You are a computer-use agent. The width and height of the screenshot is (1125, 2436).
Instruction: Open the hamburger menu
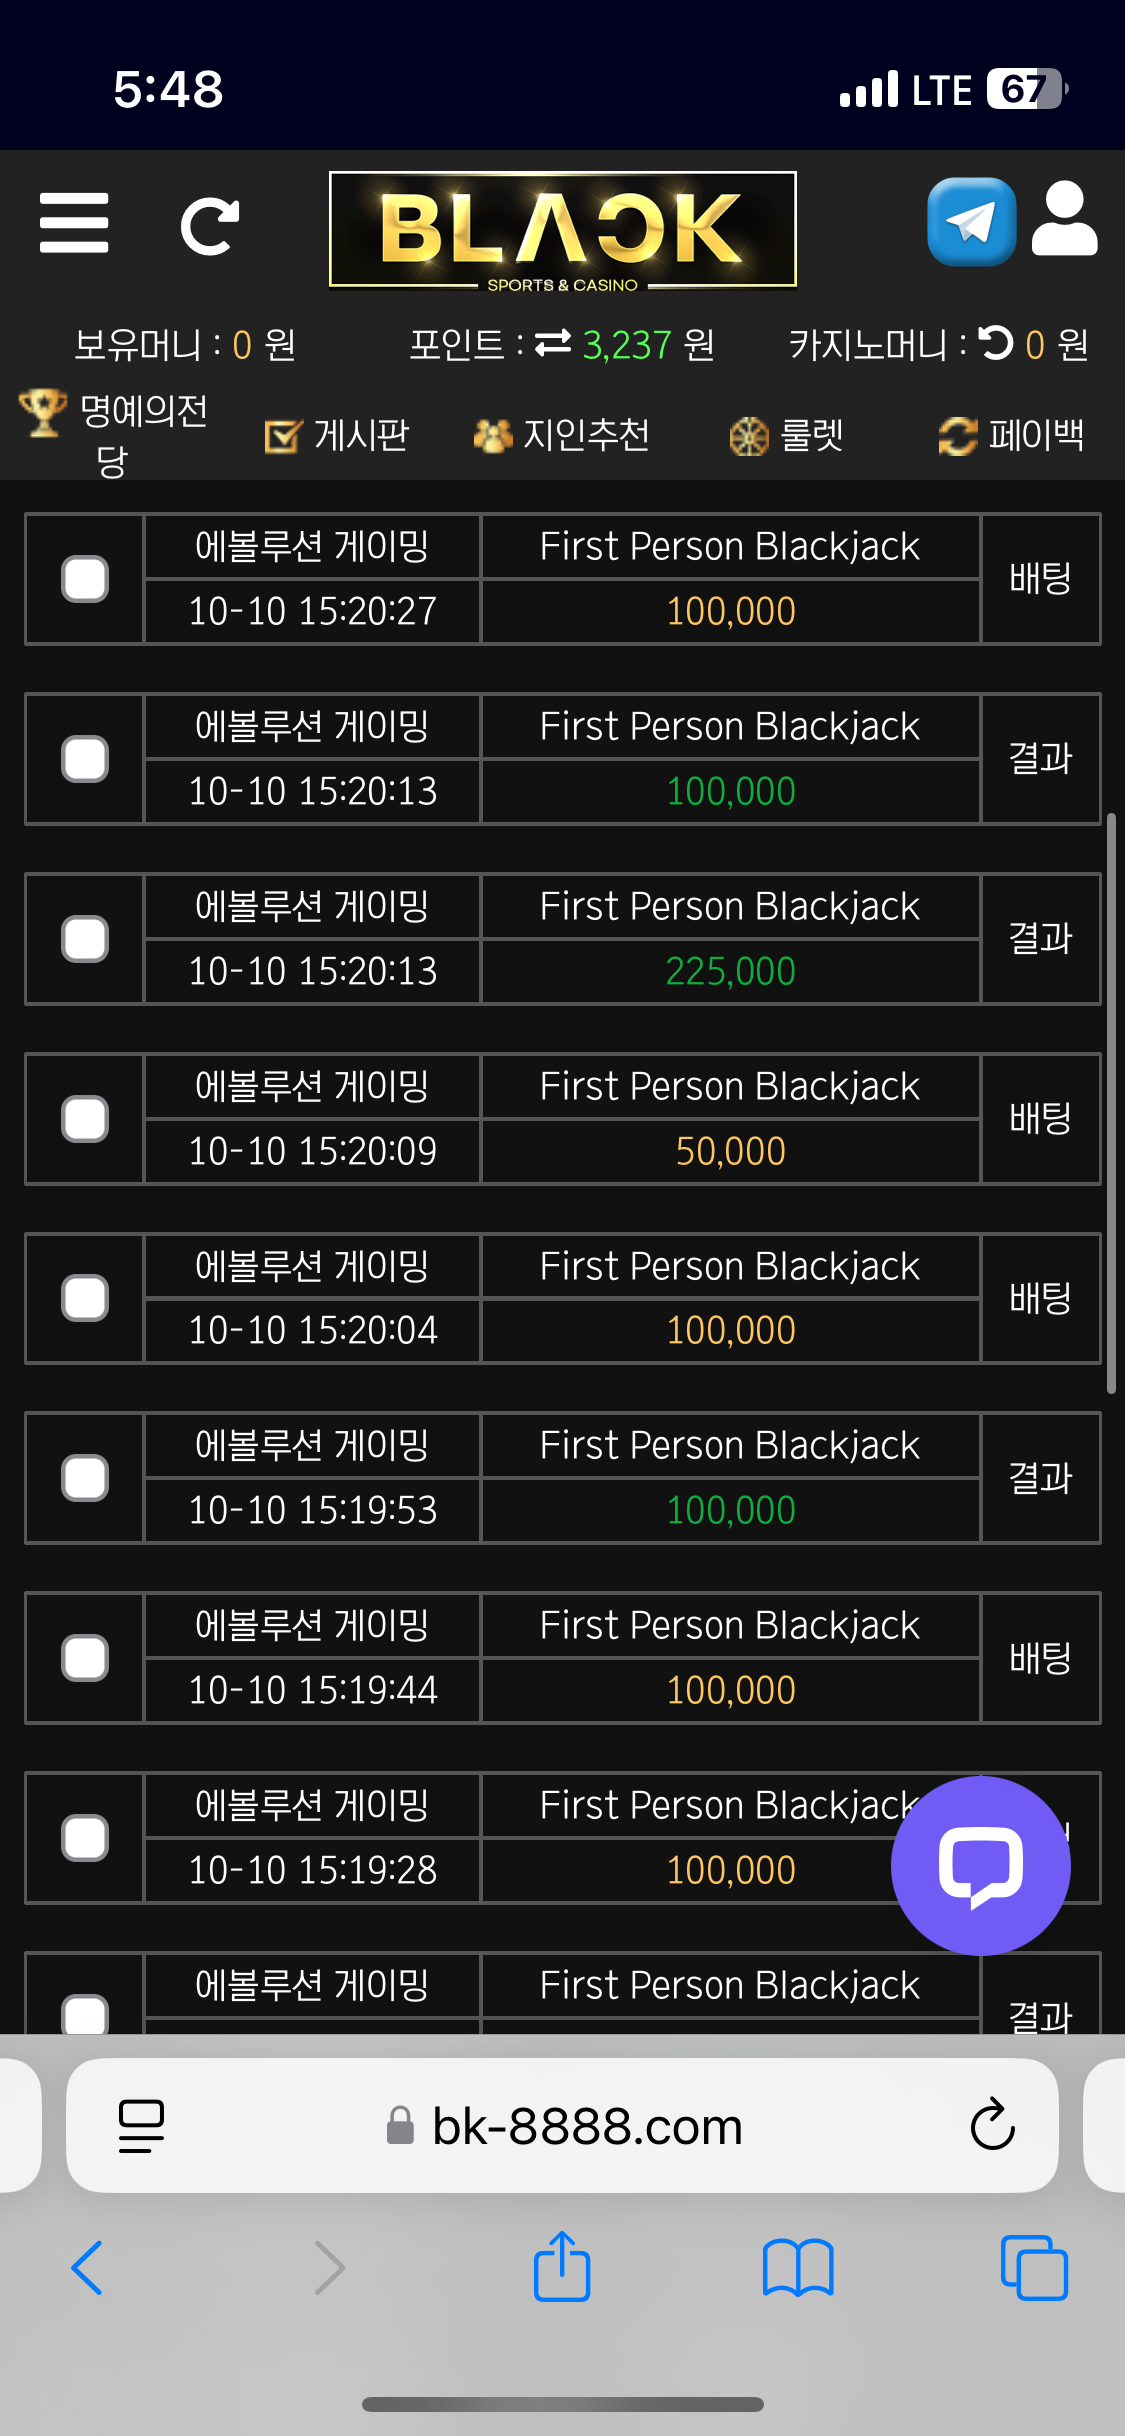[74, 223]
